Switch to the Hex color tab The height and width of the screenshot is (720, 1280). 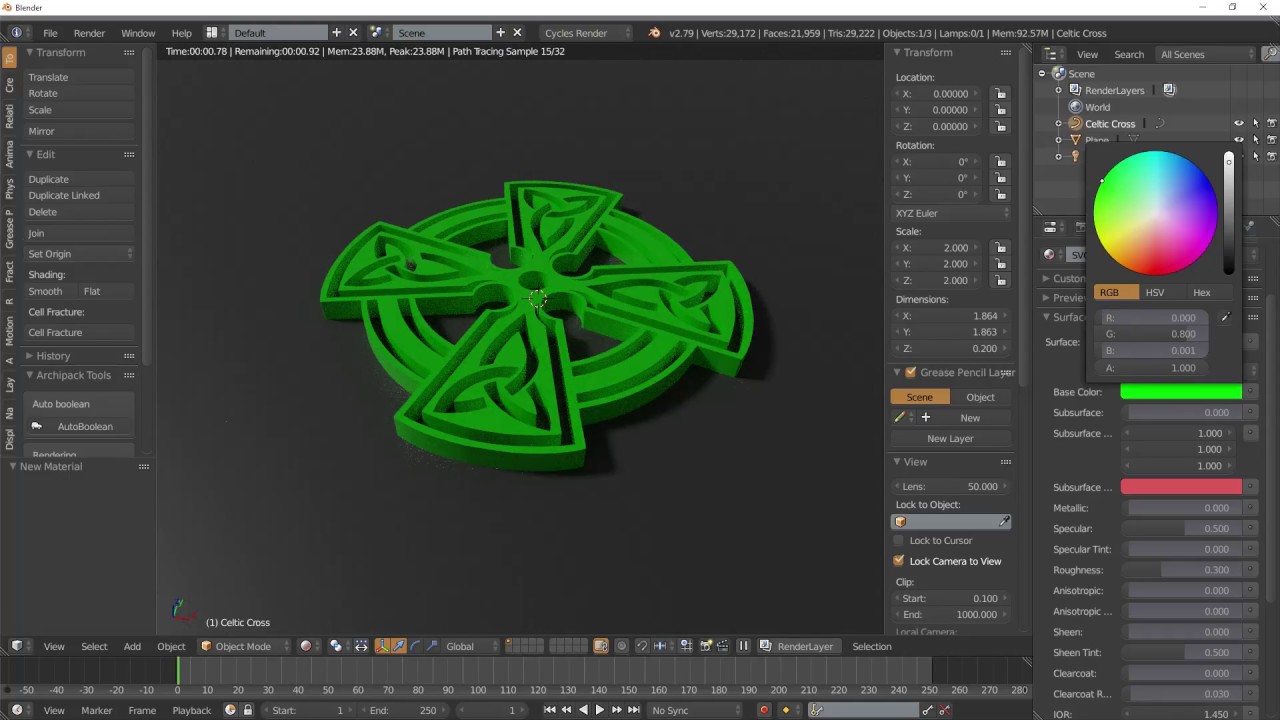(1201, 292)
